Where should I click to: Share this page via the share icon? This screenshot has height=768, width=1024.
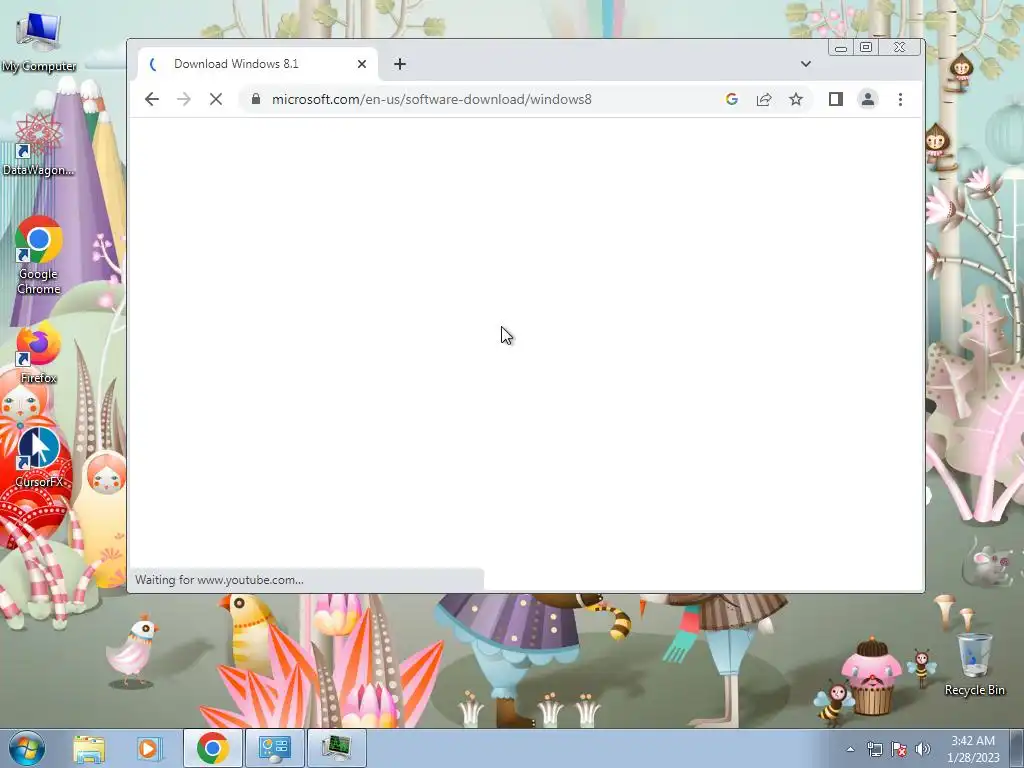tap(763, 99)
